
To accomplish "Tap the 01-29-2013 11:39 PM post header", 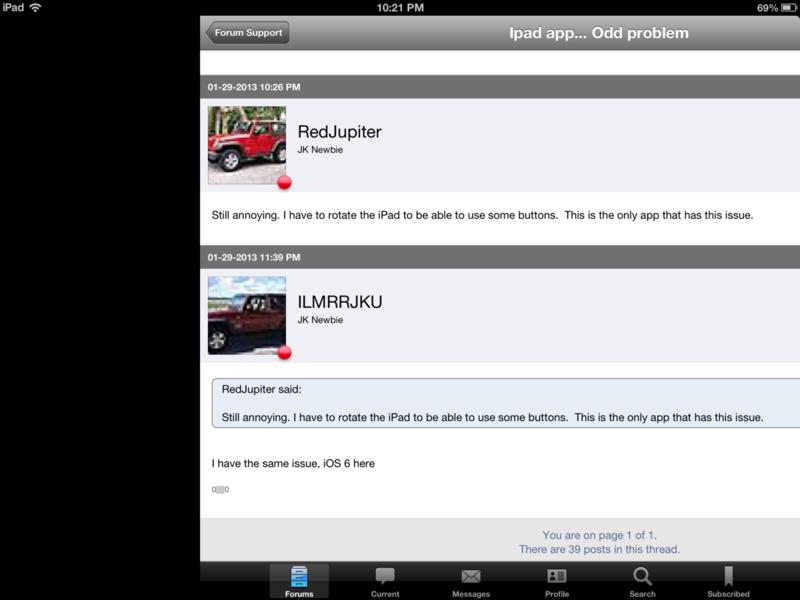I will point(500,257).
